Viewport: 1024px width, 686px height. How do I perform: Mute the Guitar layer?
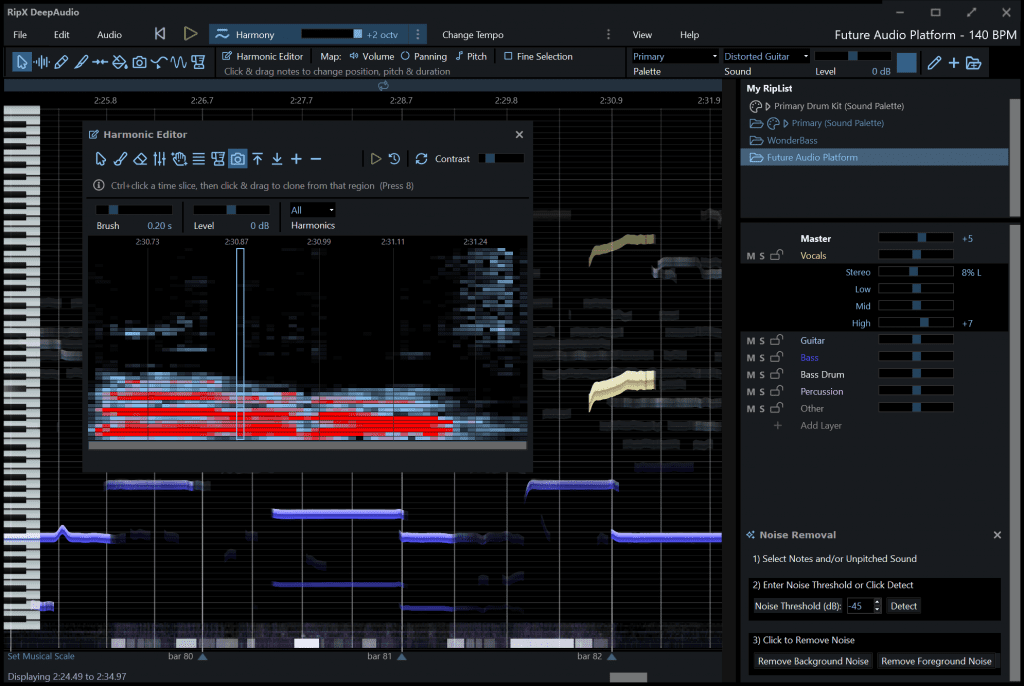pos(751,341)
